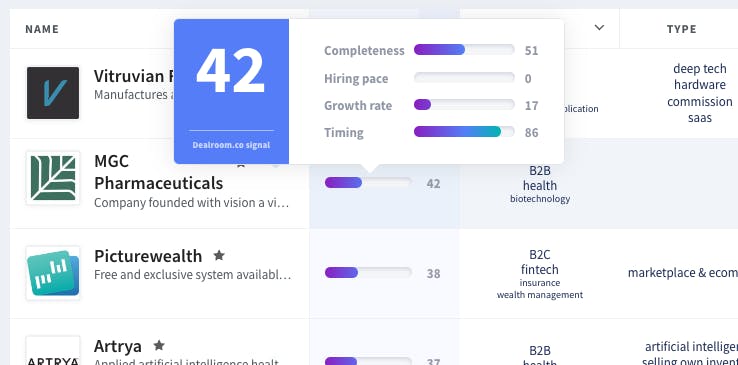Click the Picturewealth teal logo
Image resolution: width=738 pixels, height=365 pixels.
(x=53, y=273)
